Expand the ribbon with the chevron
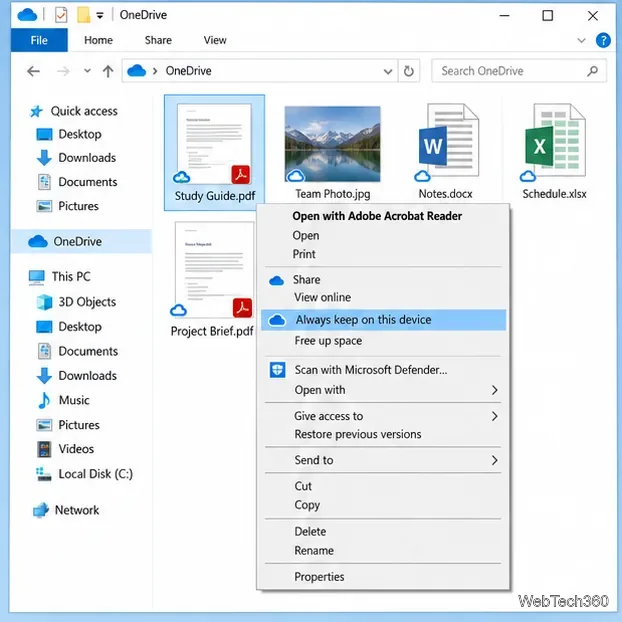The width and height of the screenshot is (622, 622). [x=581, y=40]
